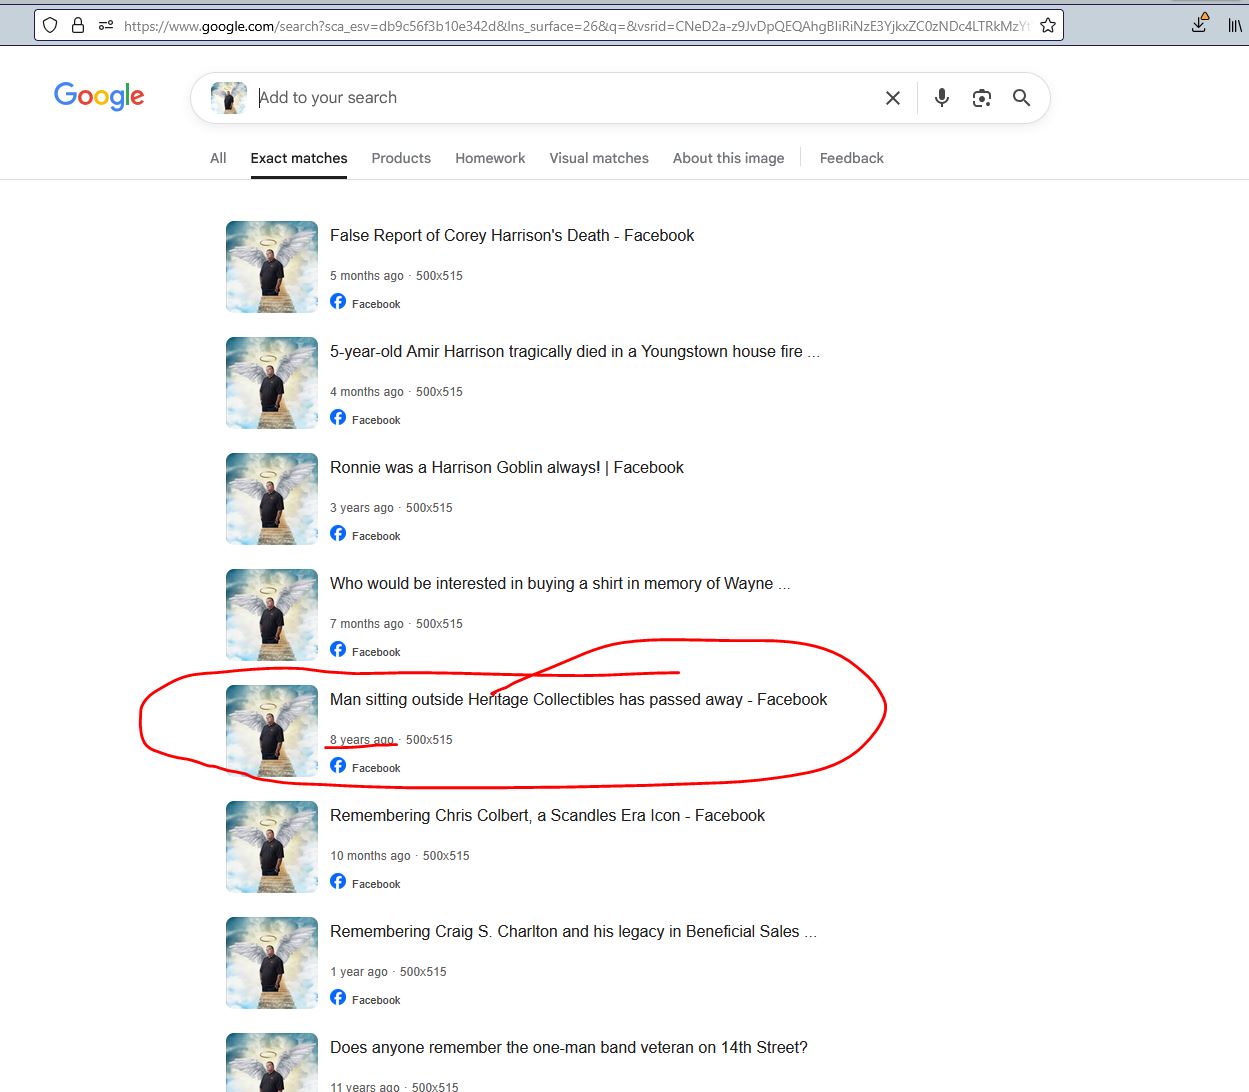Open the Homework tab

pyautogui.click(x=490, y=158)
